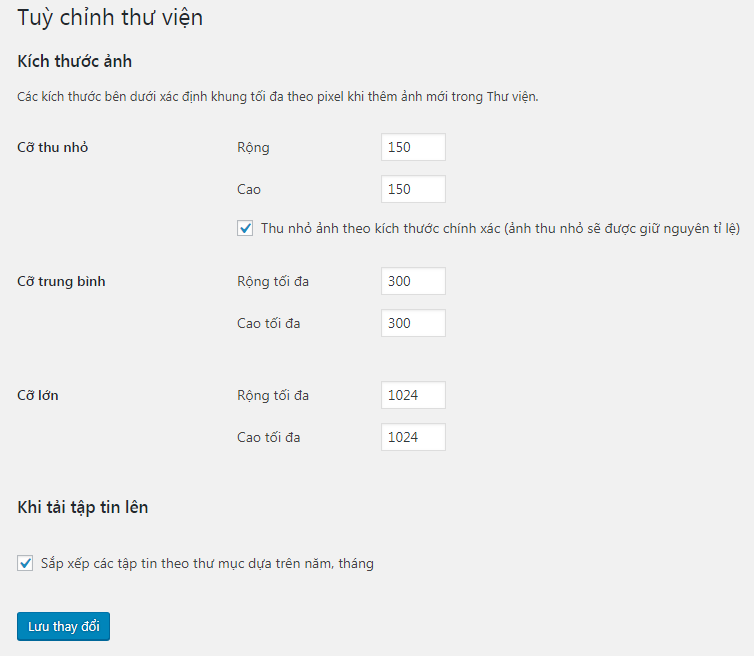Click 'Rộng tối đa' label under Cỡ lớn
754x656 pixels.
[x=273, y=395]
